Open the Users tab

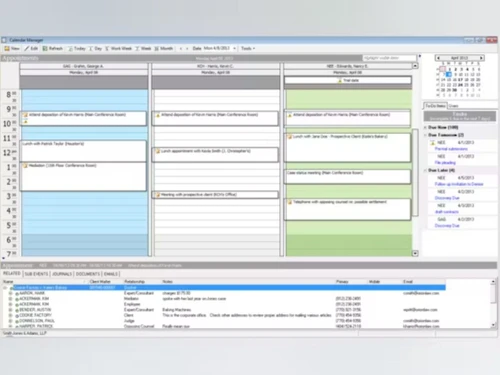(453, 106)
